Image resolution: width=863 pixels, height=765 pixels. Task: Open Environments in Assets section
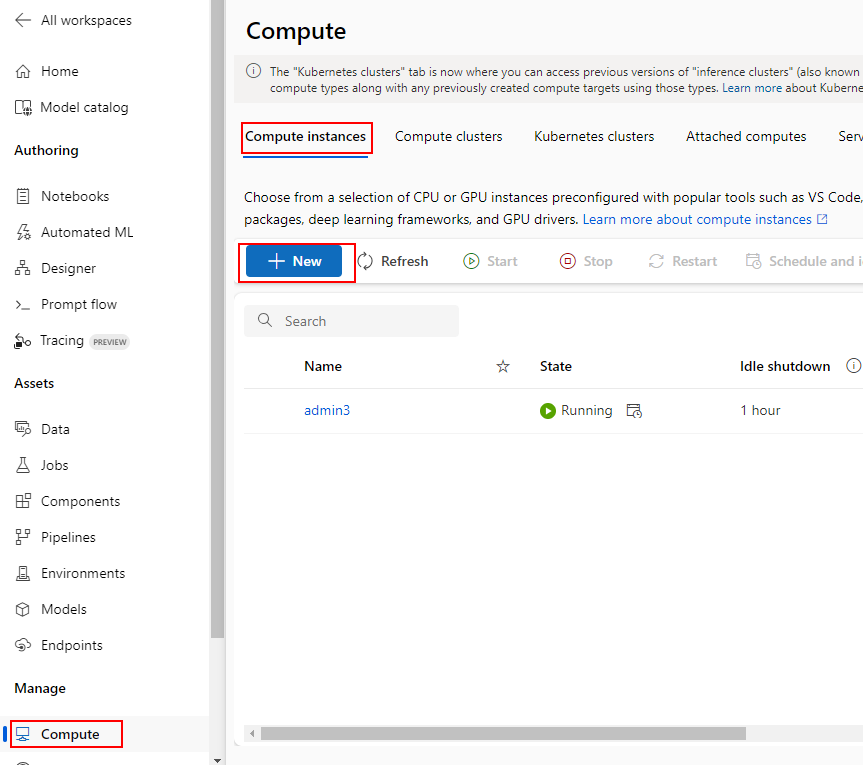click(x=82, y=573)
